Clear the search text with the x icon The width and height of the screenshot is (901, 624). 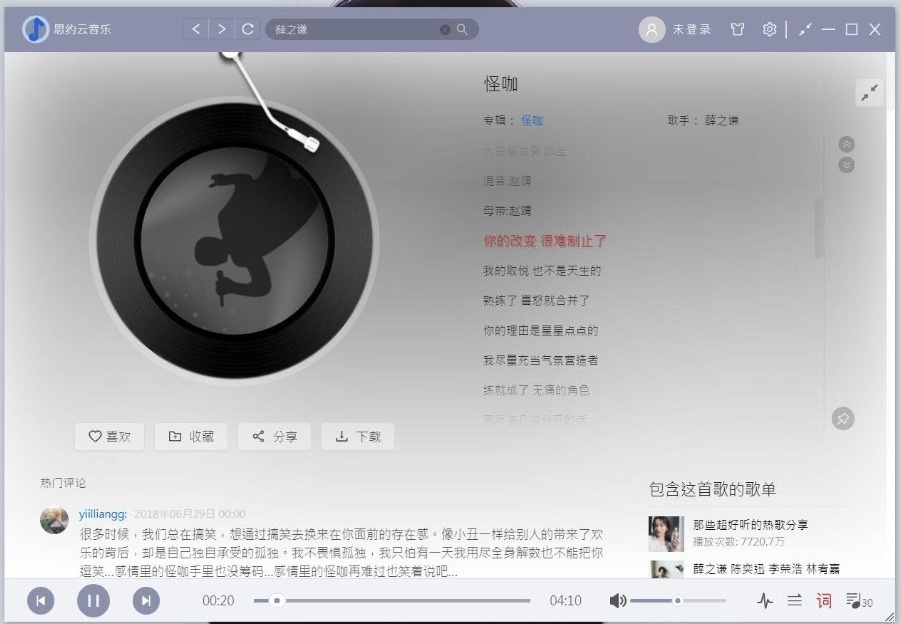(x=445, y=29)
